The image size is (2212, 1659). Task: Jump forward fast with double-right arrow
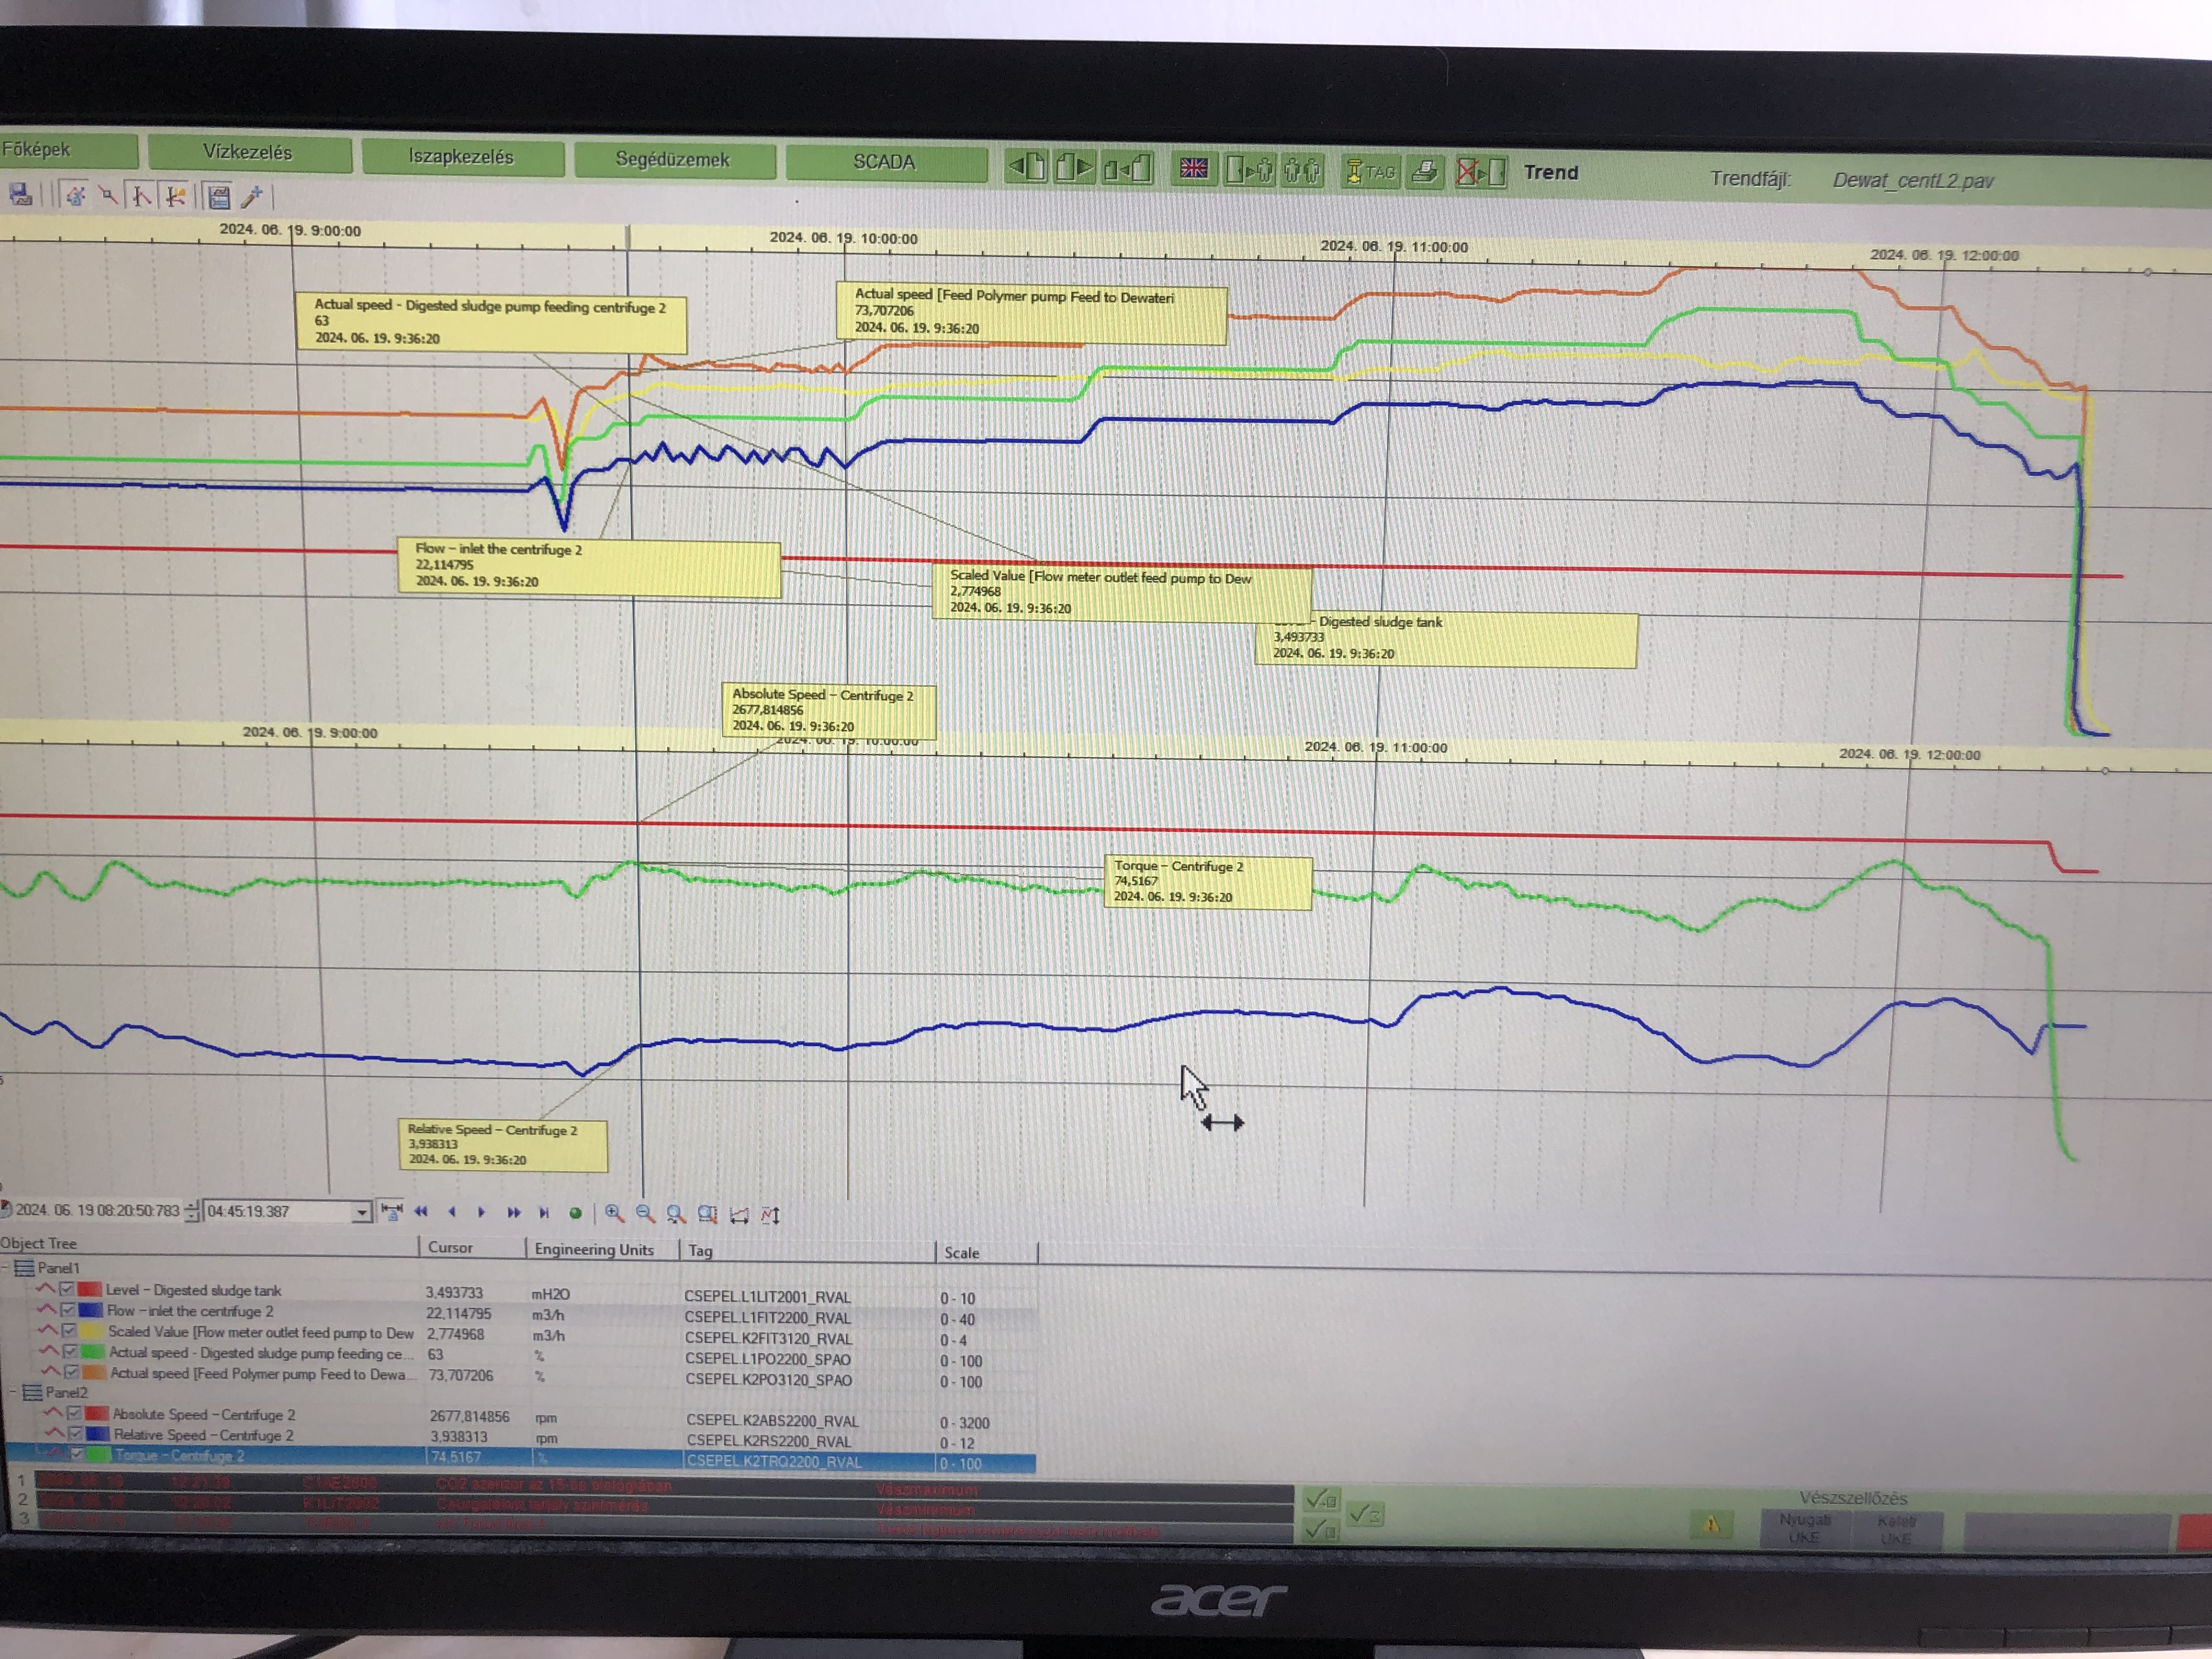(513, 1212)
